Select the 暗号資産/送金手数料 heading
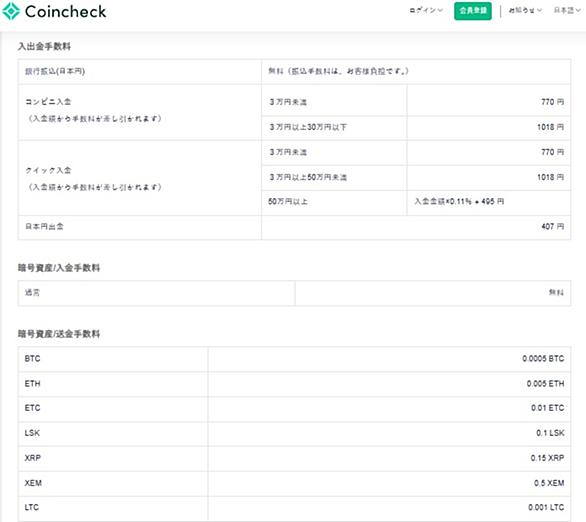This screenshot has width=586, height=522. click(59, 334)
